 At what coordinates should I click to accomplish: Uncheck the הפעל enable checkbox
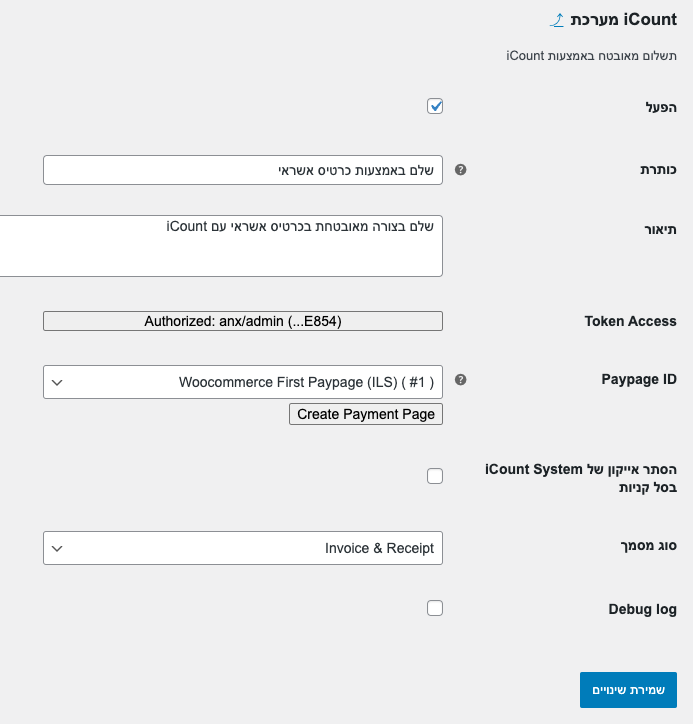coord(435,106)
